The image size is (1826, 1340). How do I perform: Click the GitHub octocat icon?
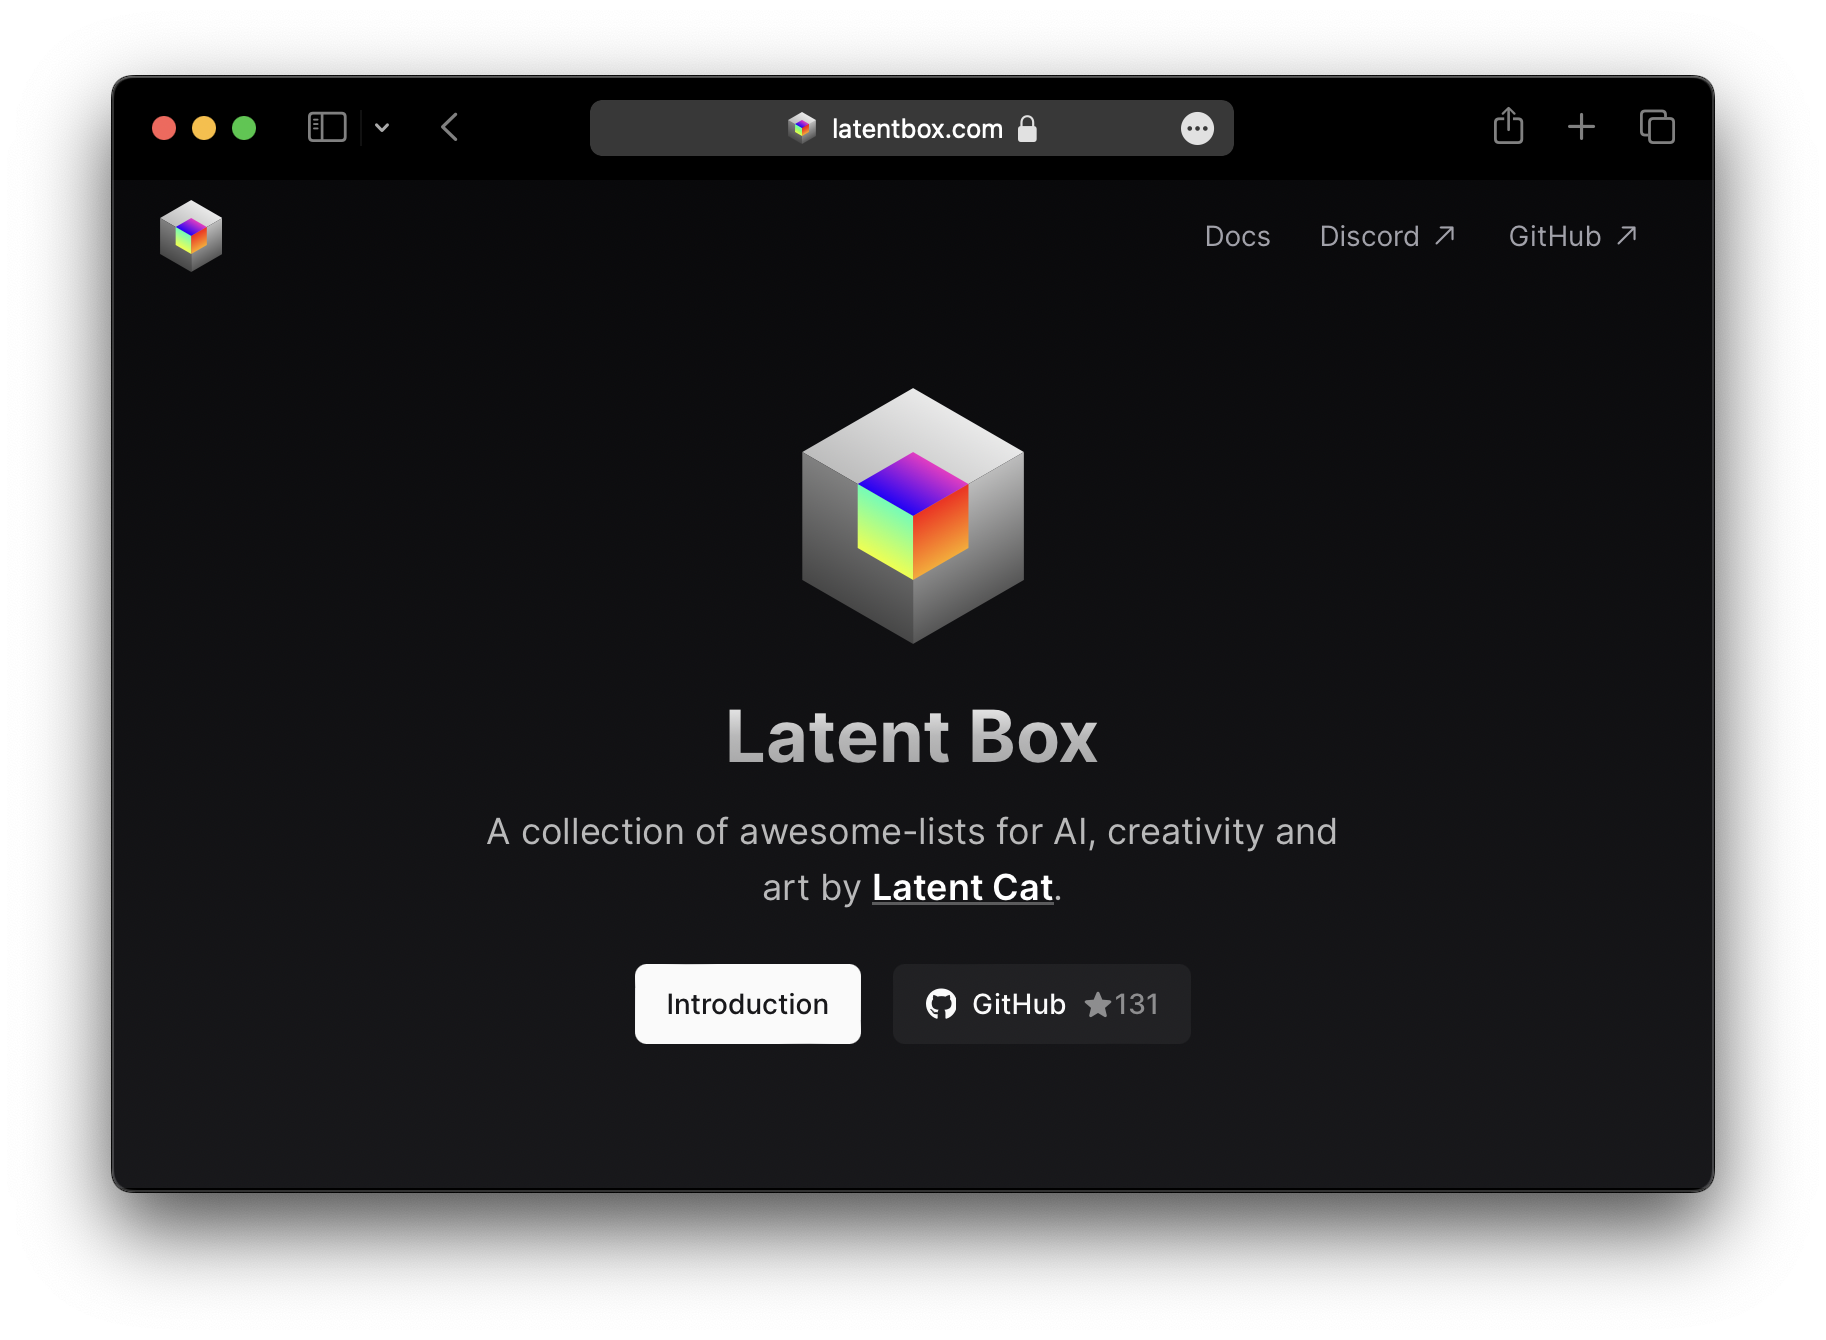click(x=941, y=1004)
